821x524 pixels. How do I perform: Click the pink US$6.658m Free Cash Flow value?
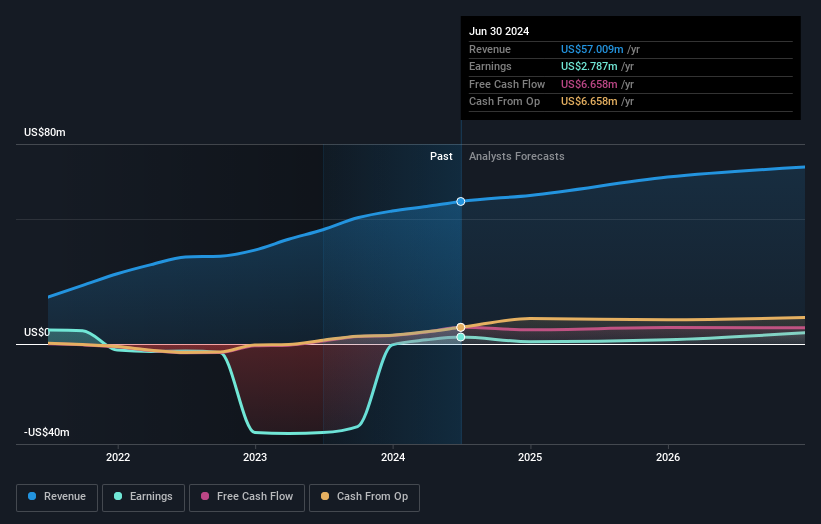click(x=589, y=84)
